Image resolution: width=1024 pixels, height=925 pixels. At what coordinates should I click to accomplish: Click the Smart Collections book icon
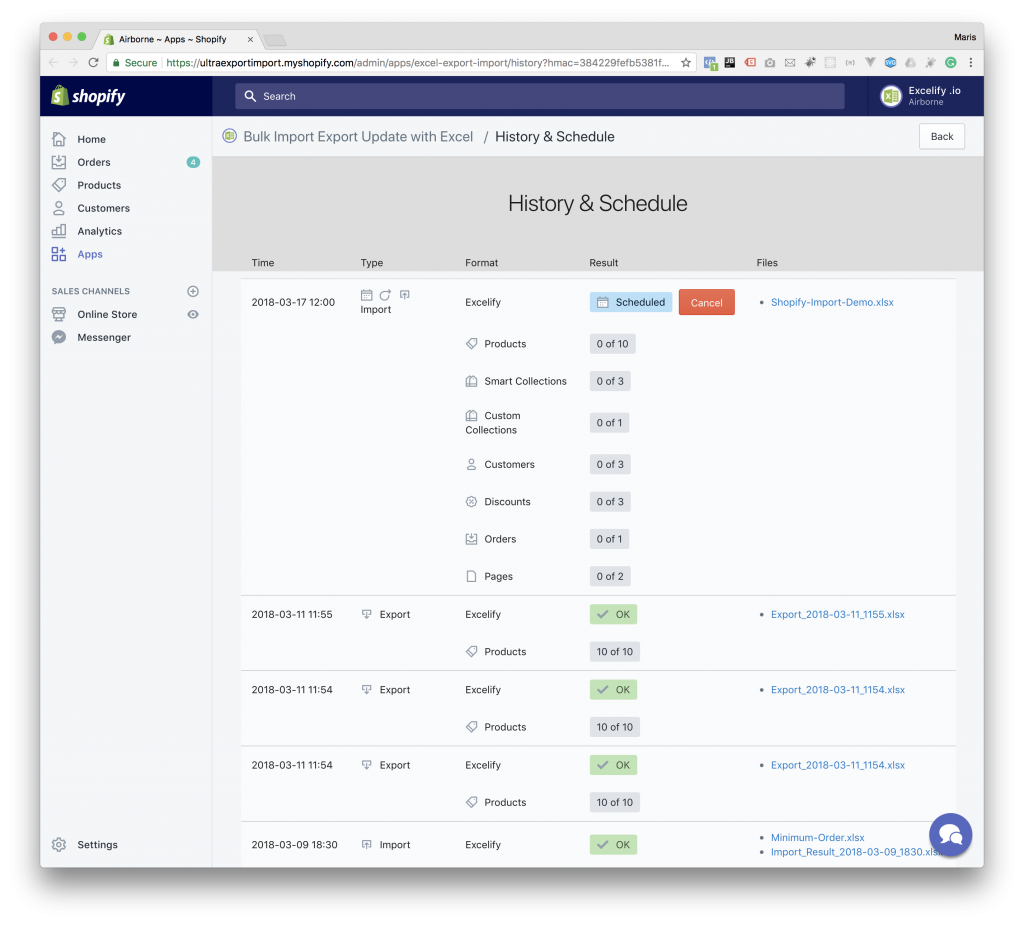470,381
